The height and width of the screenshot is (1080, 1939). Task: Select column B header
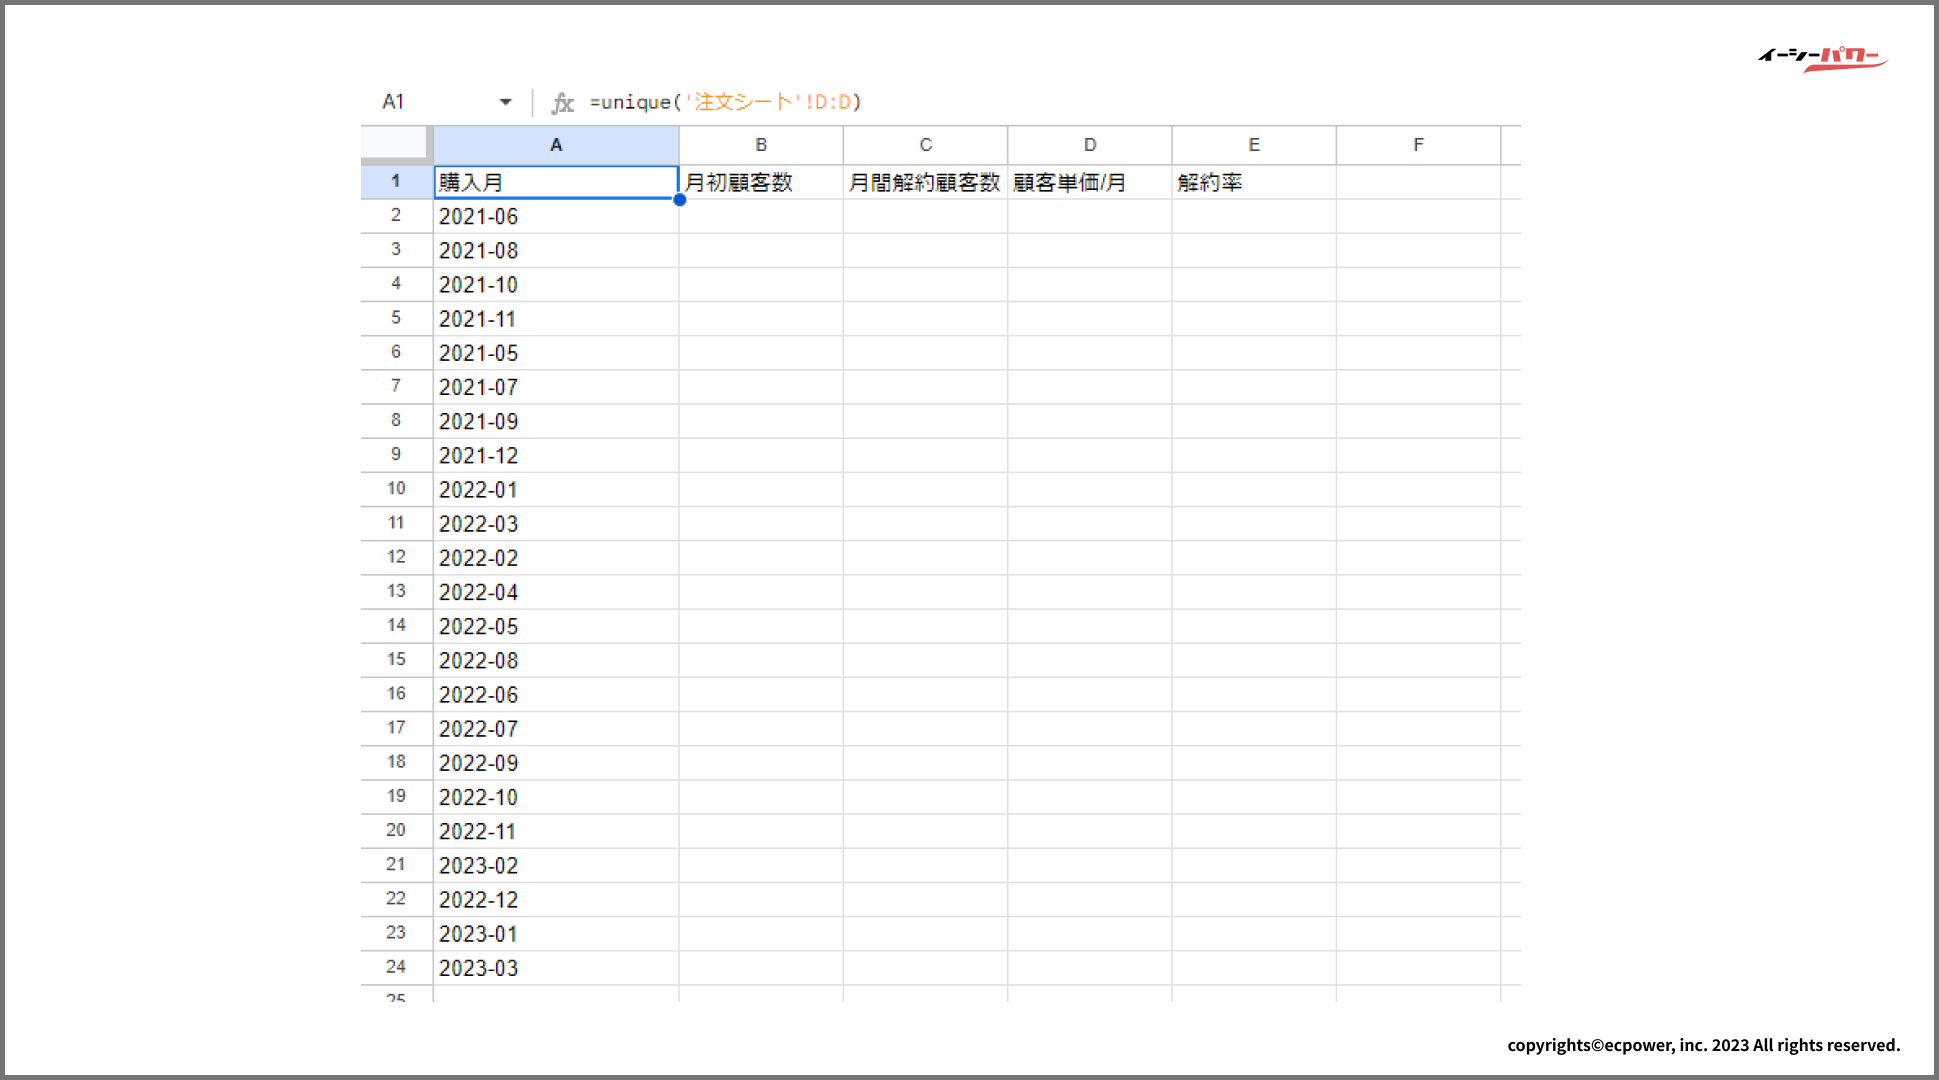[x=761, y=145]
